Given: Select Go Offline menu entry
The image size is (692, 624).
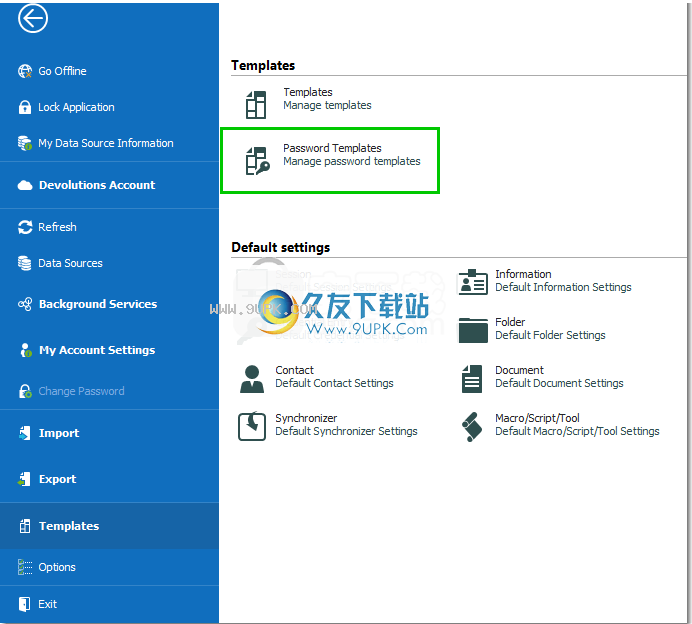Looking at the screenshot, I should pyautogui.click(x=109, y=71).
